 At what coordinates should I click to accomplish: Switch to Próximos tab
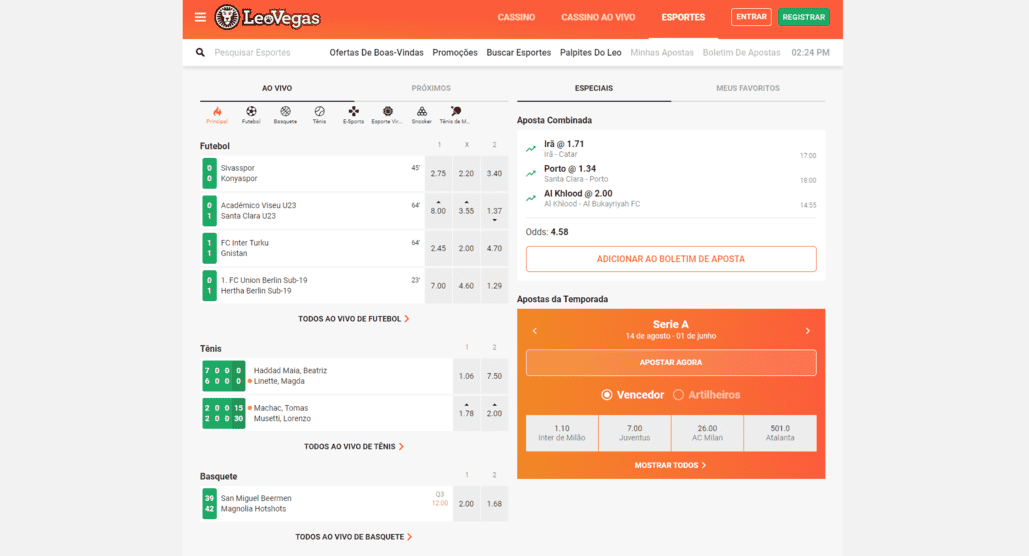click(431, 88)
